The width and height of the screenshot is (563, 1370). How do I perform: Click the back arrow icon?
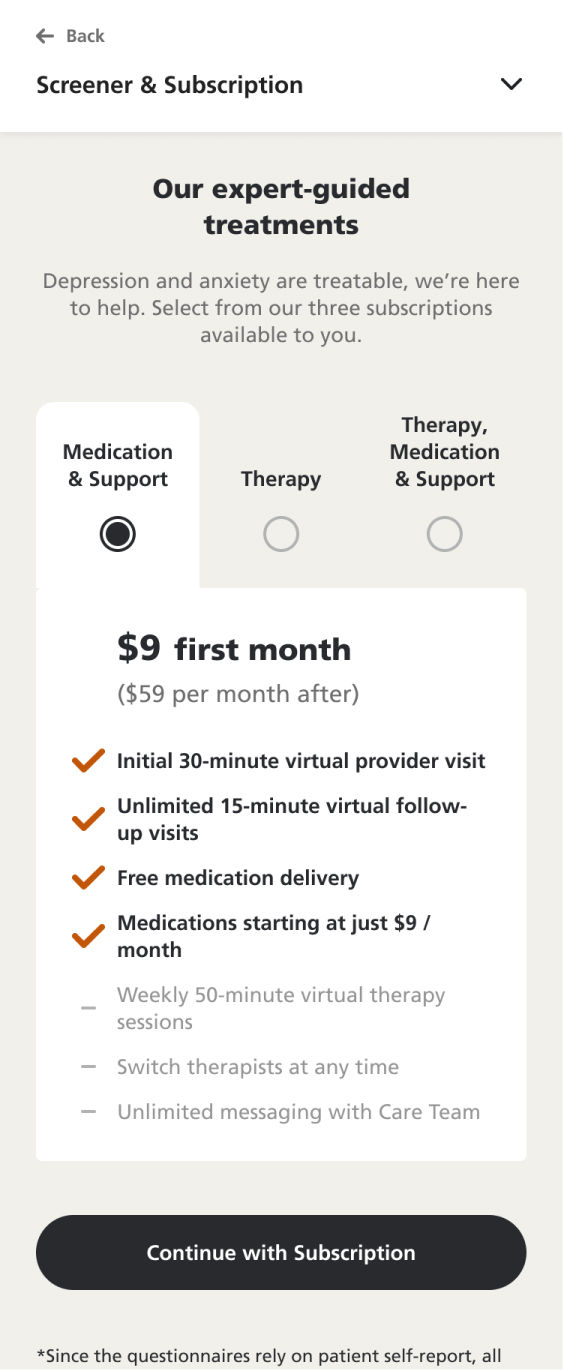point(44,36)
